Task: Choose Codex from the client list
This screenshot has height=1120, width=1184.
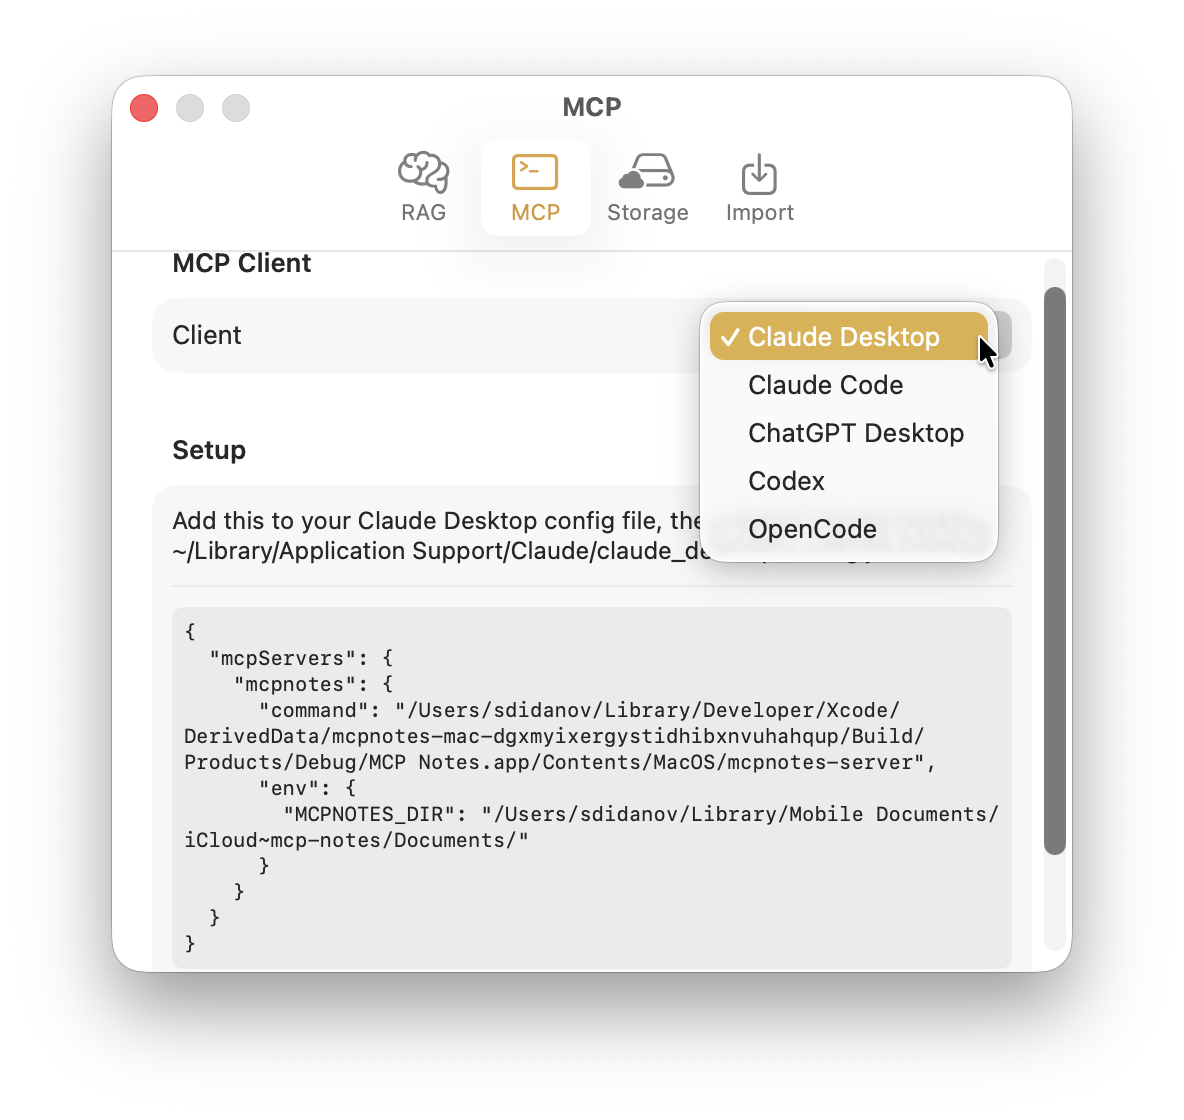Action: click(848, 481)
